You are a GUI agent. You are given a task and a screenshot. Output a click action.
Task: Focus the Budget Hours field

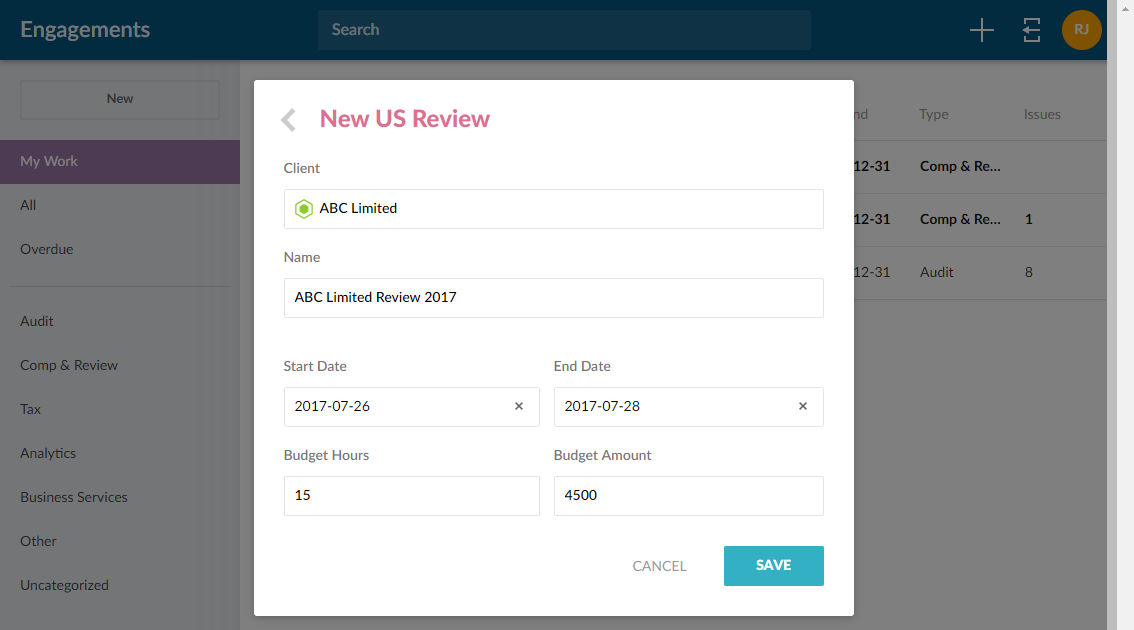411,496
